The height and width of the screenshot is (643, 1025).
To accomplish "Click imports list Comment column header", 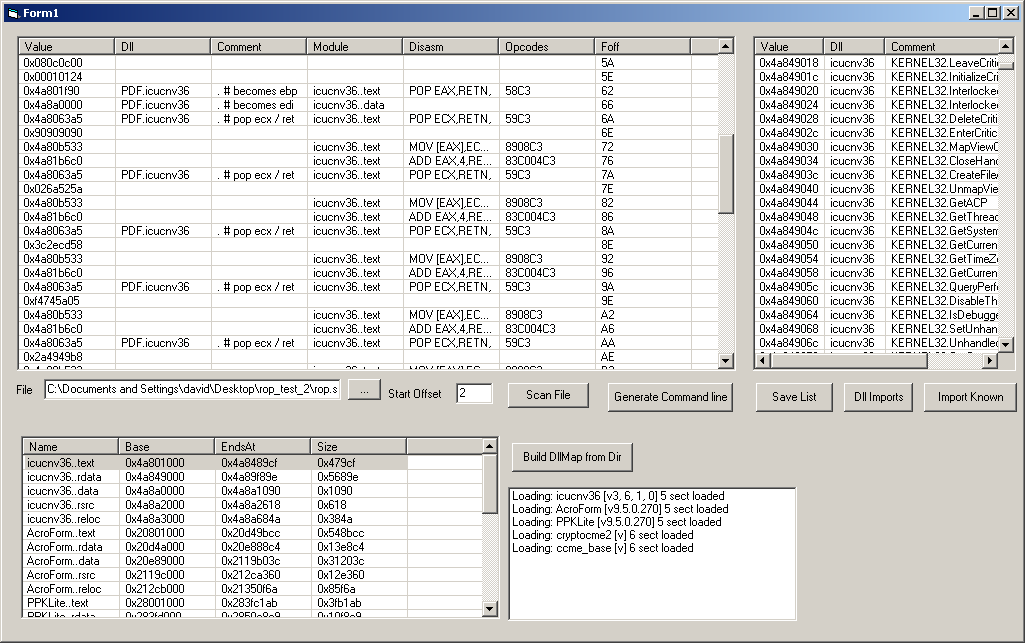I will coord(942,46).
